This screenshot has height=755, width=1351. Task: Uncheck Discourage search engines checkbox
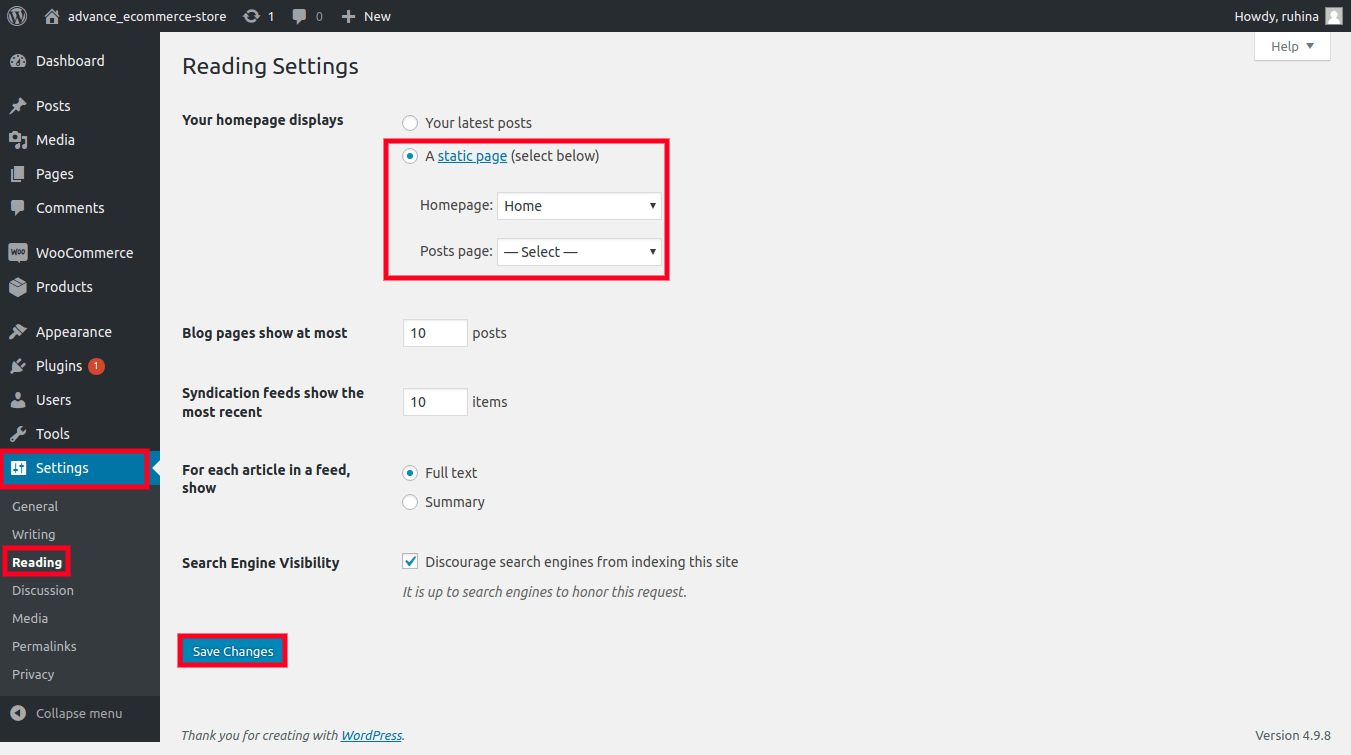click(x=410, y=562)
